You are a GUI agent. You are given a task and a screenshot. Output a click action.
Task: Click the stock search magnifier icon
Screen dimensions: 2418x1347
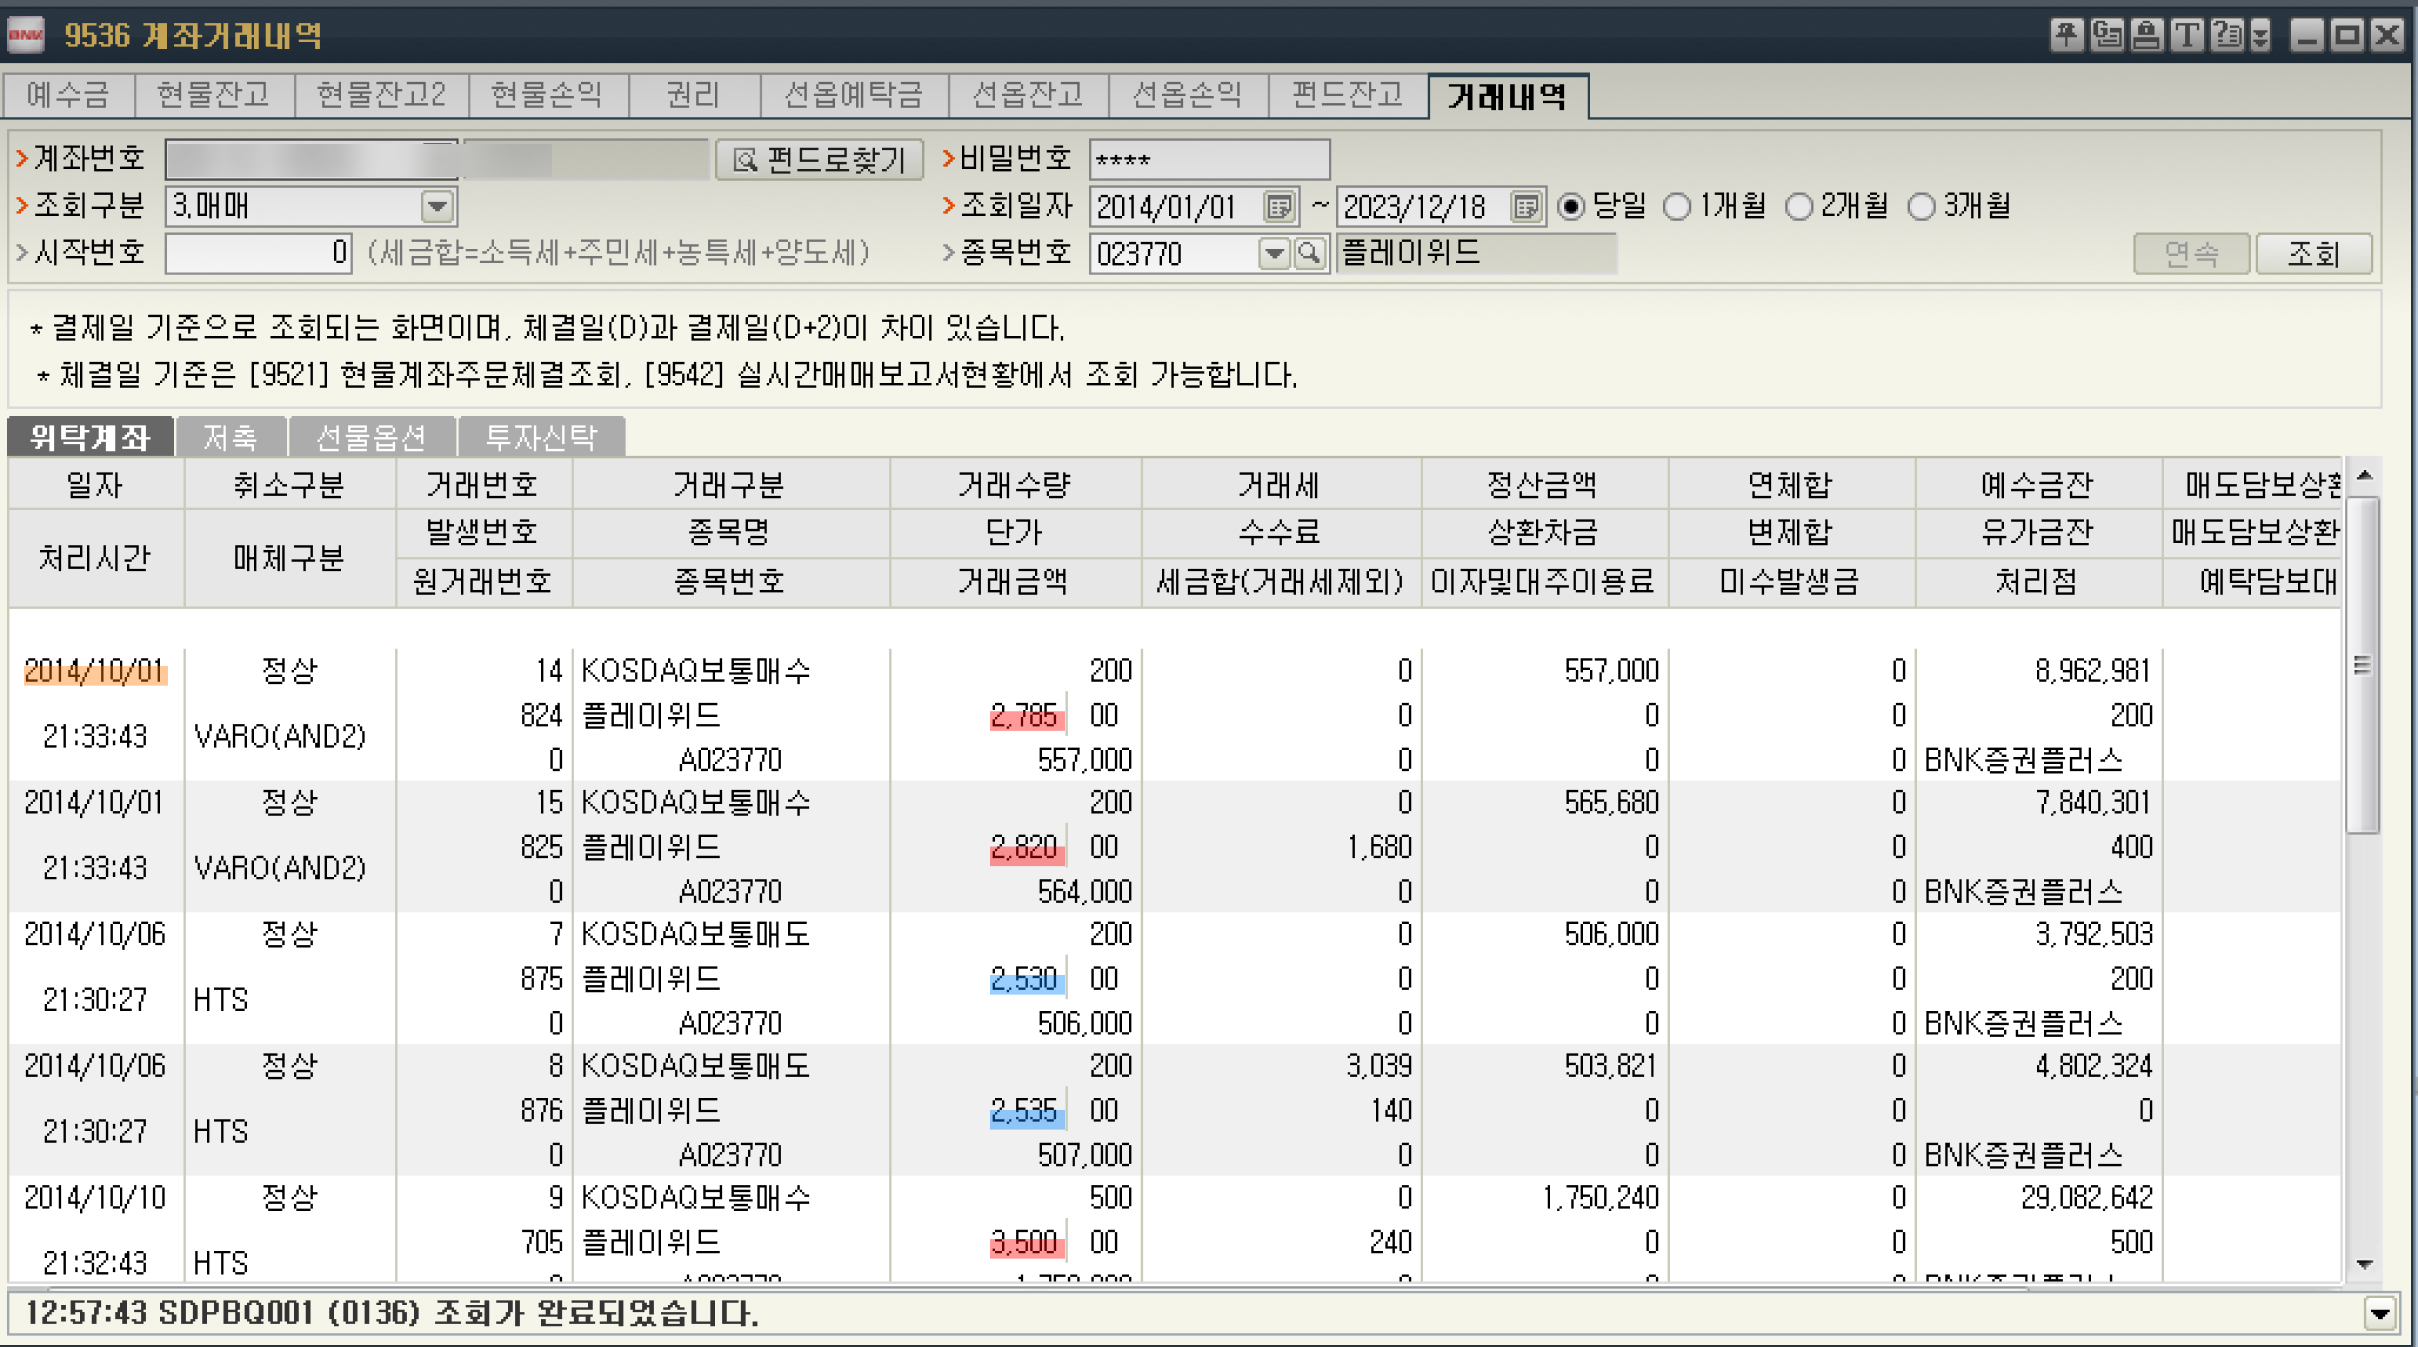click(x=1309, y=253)
